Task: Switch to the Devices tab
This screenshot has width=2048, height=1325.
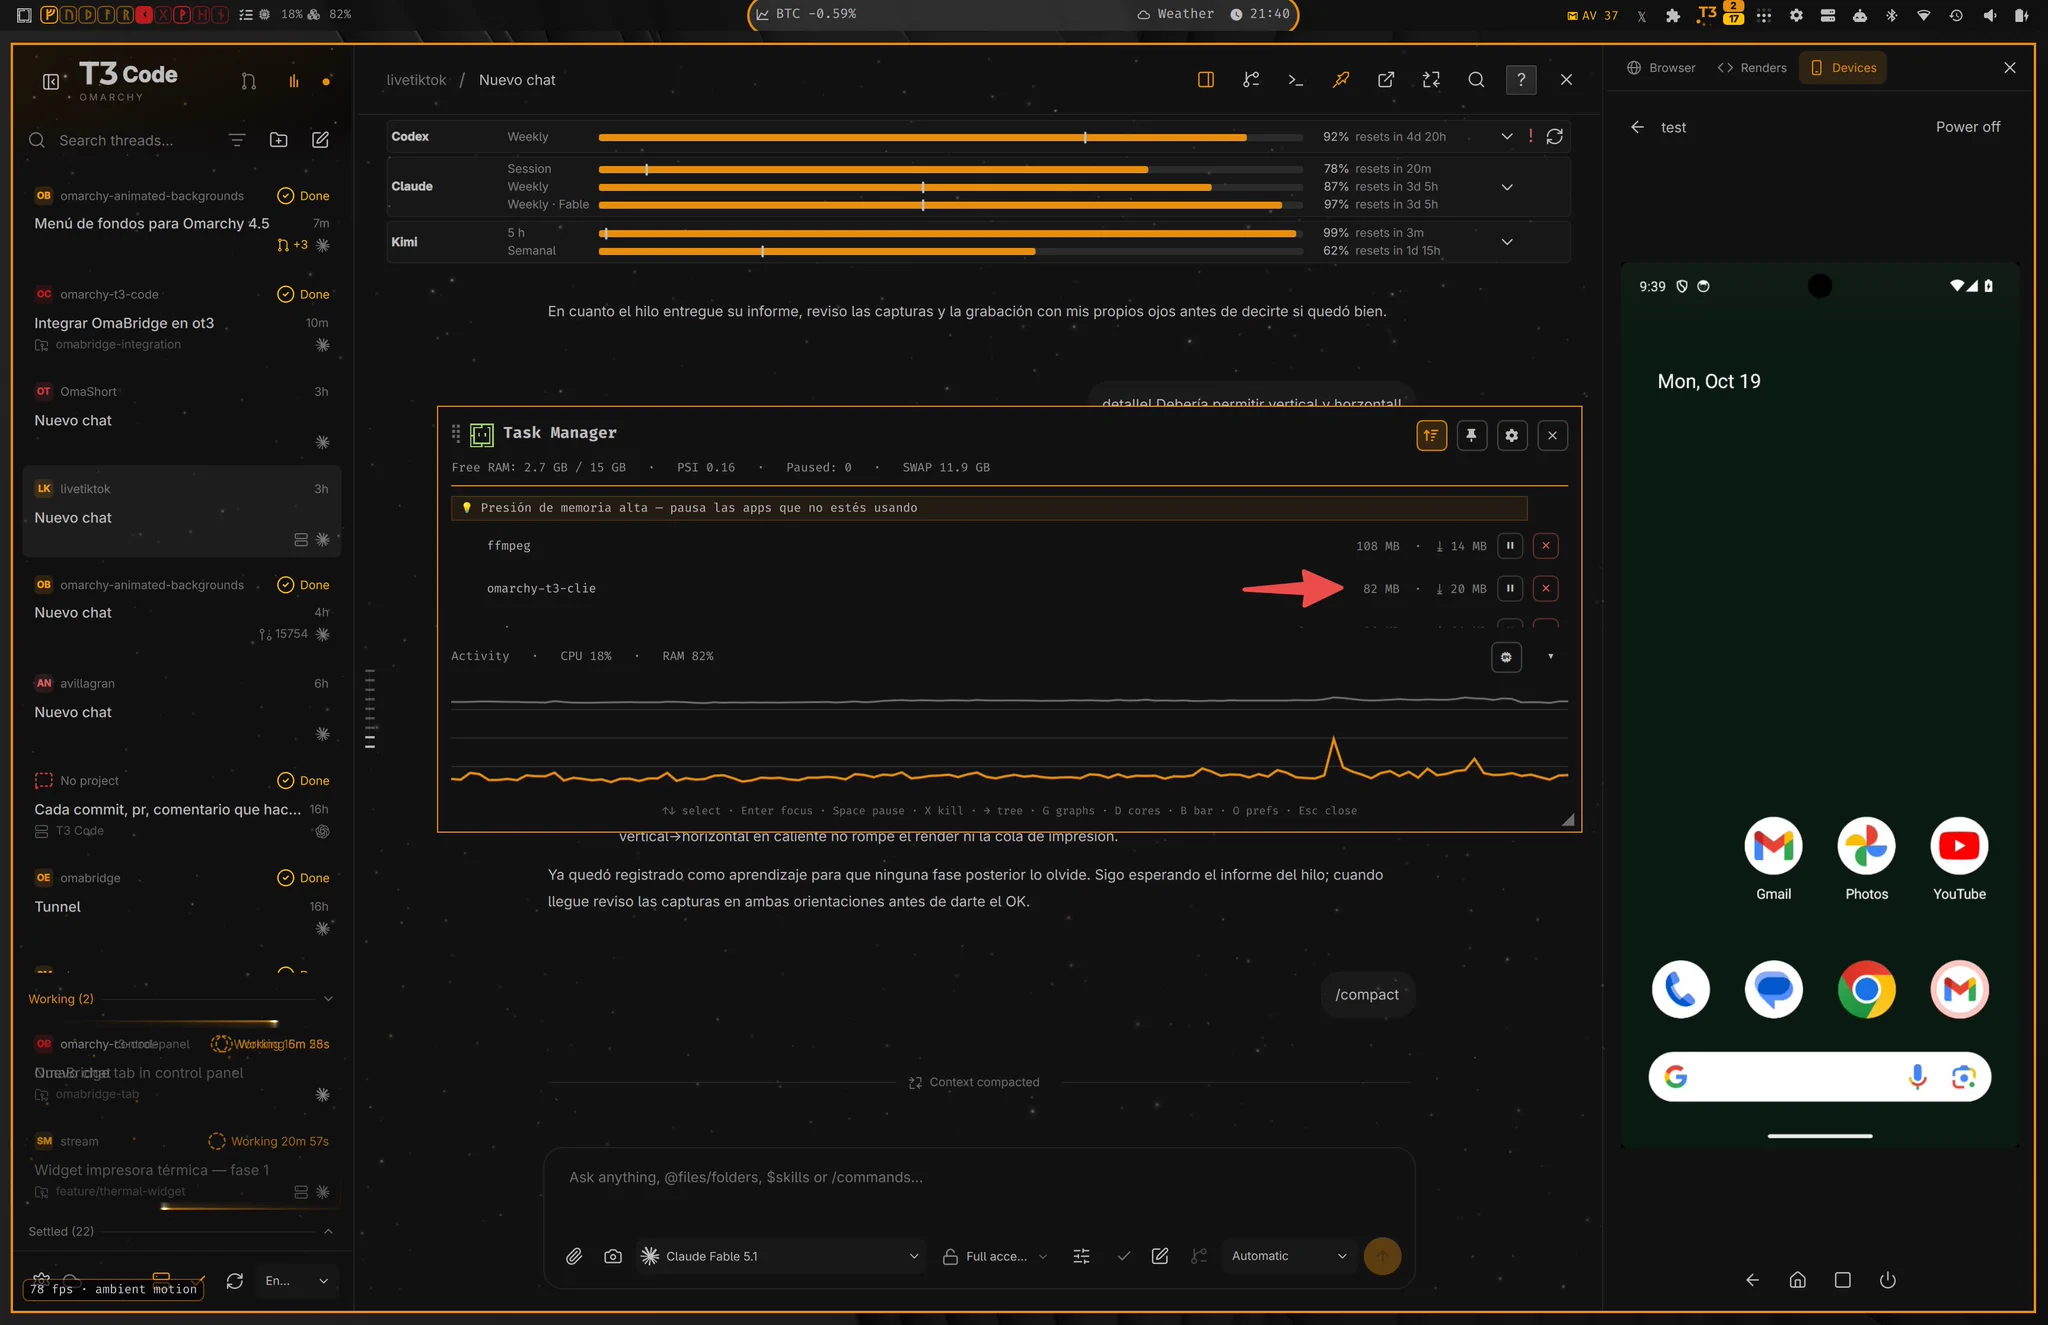Action: pos(1843,68)
